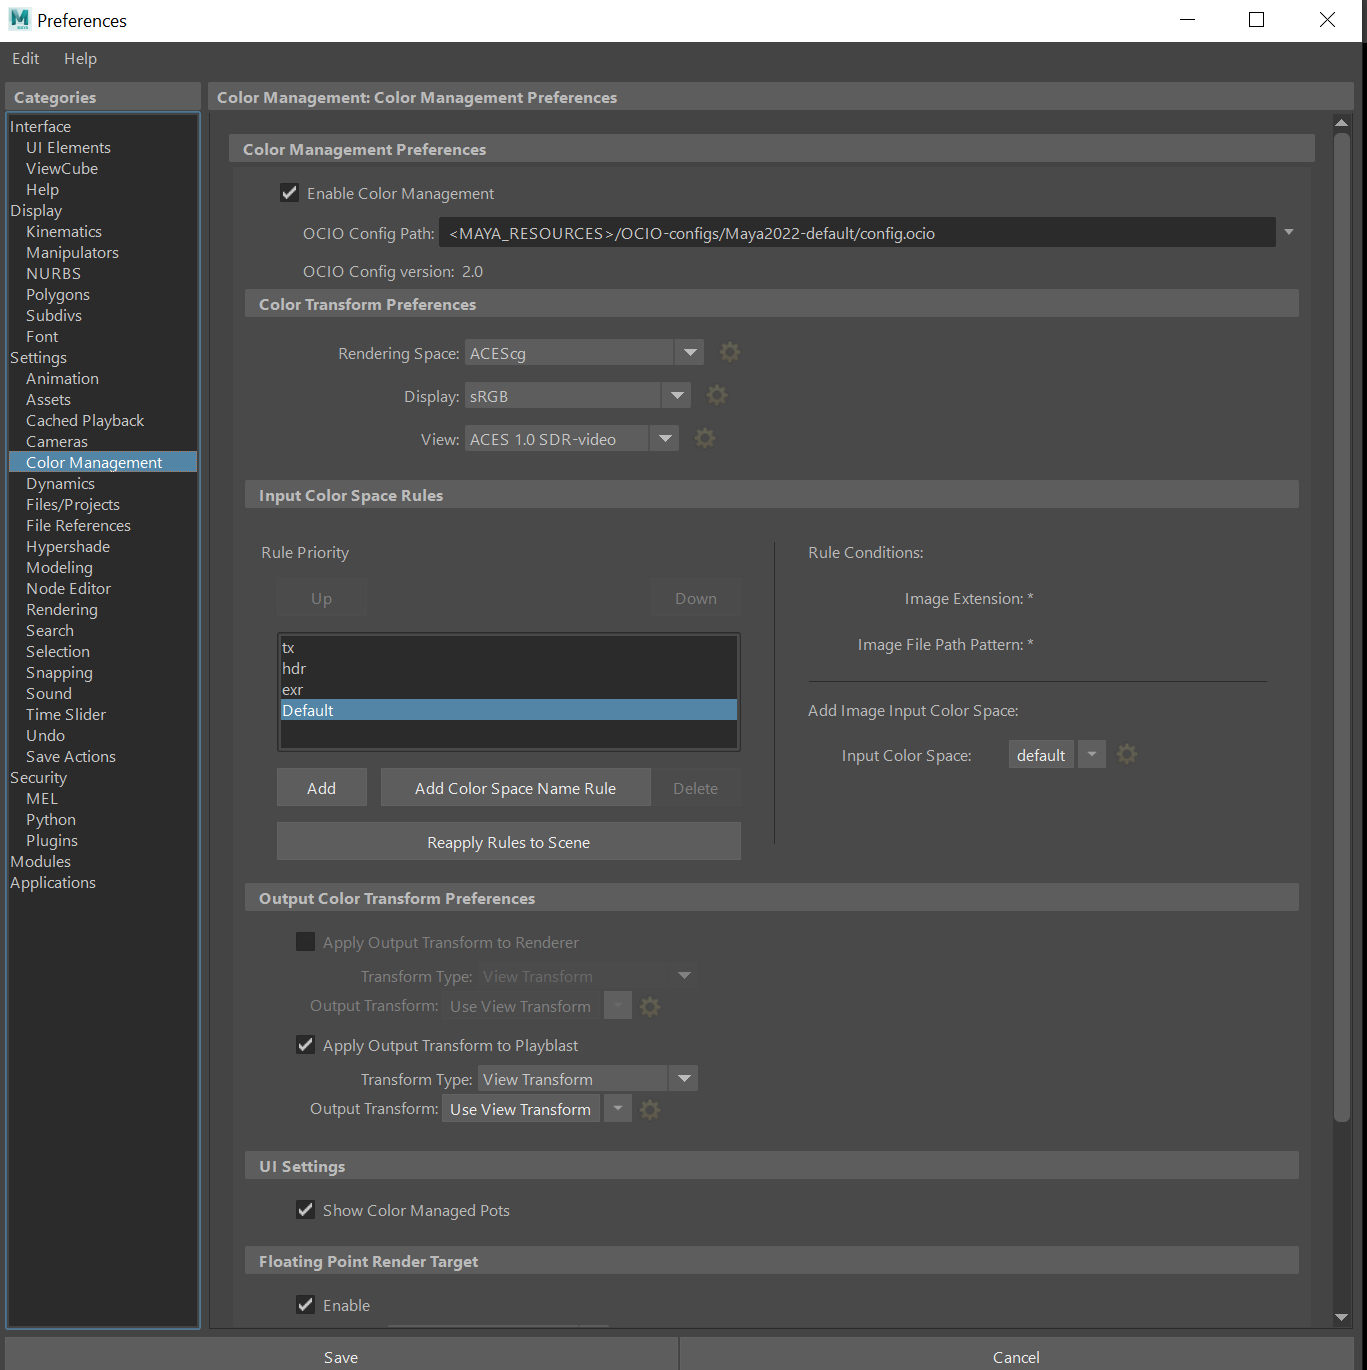1367x1370 pixels.
Task: Open Rendering Space ACEScg dropdown
Action: click(690, 353)
